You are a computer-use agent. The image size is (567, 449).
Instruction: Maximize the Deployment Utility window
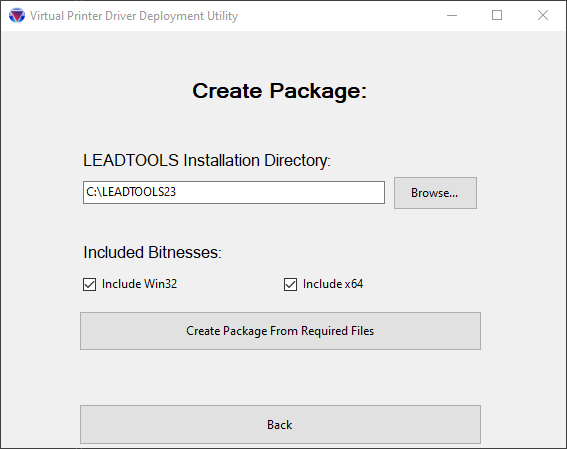(x=497, y=16)
